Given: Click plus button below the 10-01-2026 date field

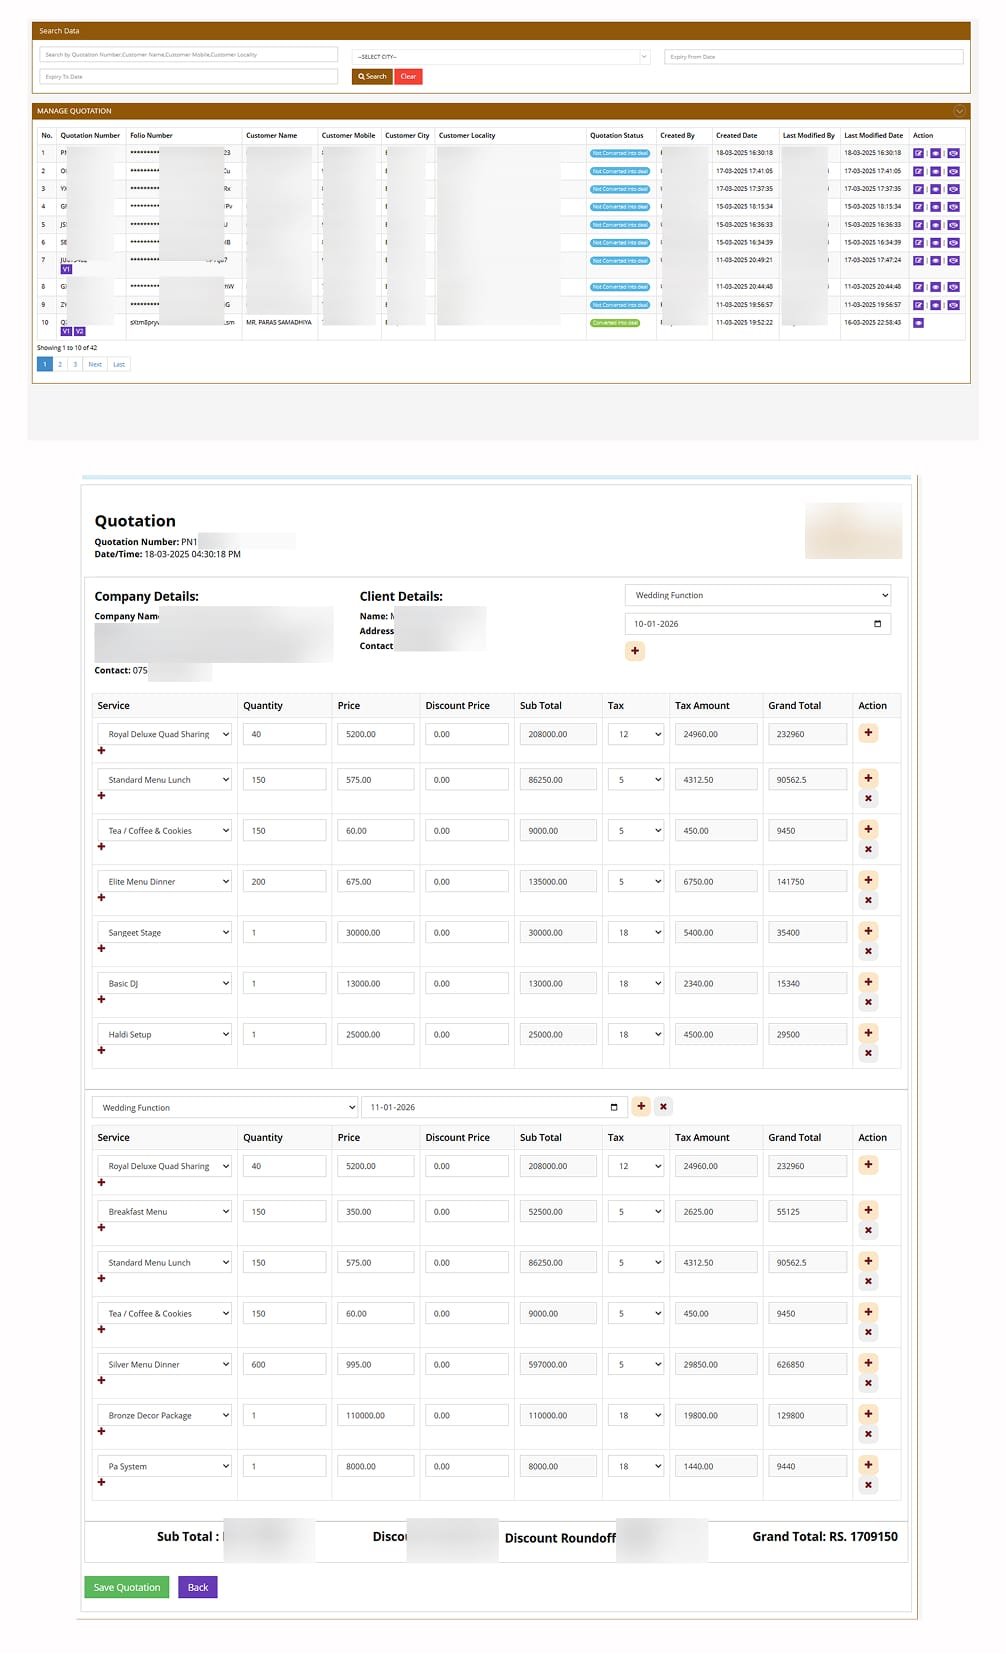Looking at the screenshot, I should pyautogui.click(x=634, y=651).
